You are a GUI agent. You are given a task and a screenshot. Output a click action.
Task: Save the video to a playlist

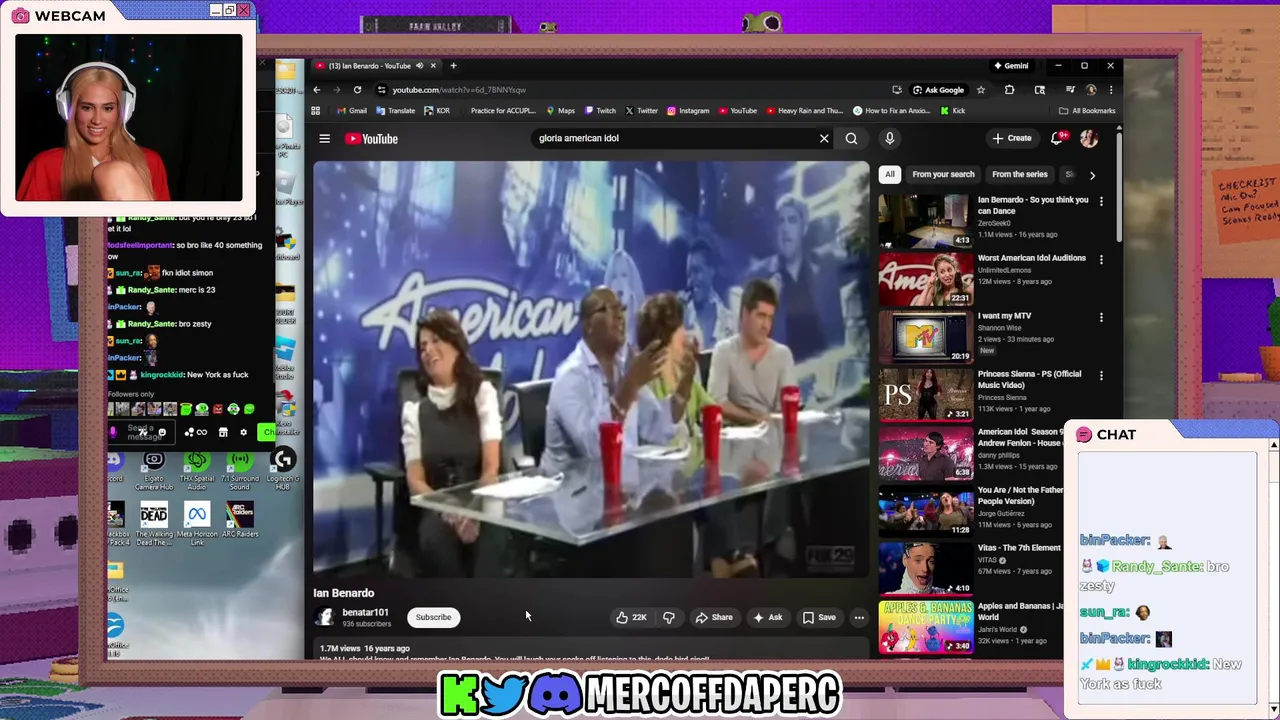pyautogui.click(x=819, y=617)
